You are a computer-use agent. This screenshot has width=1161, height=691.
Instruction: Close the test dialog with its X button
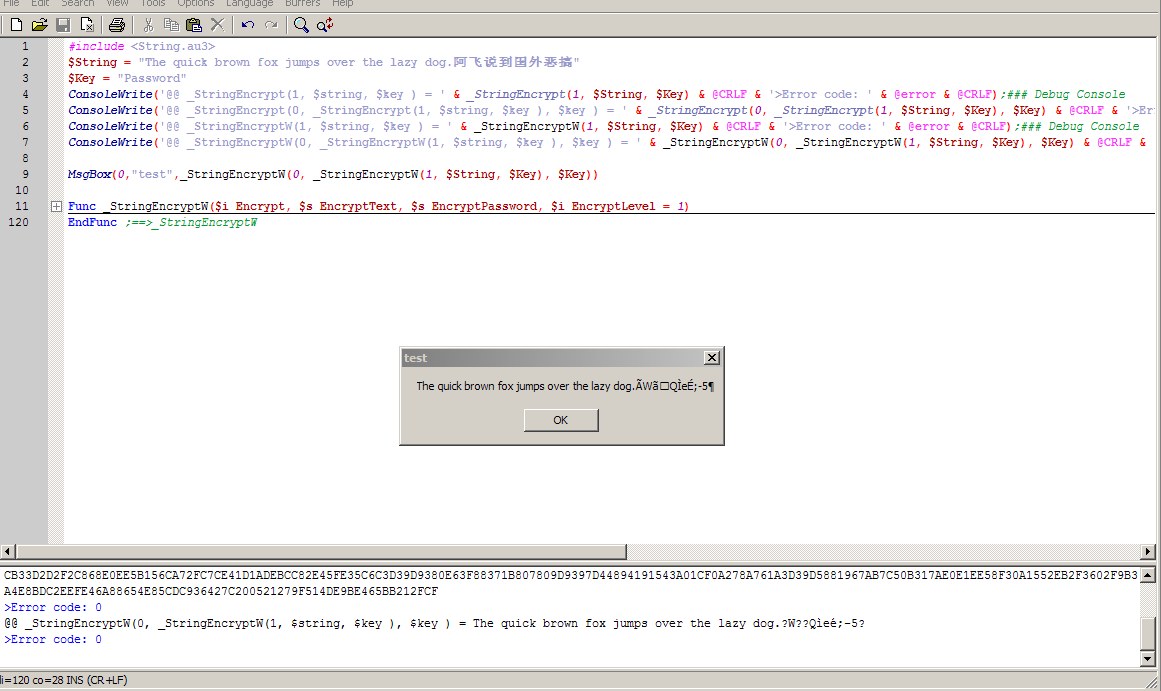pos(712,358)
